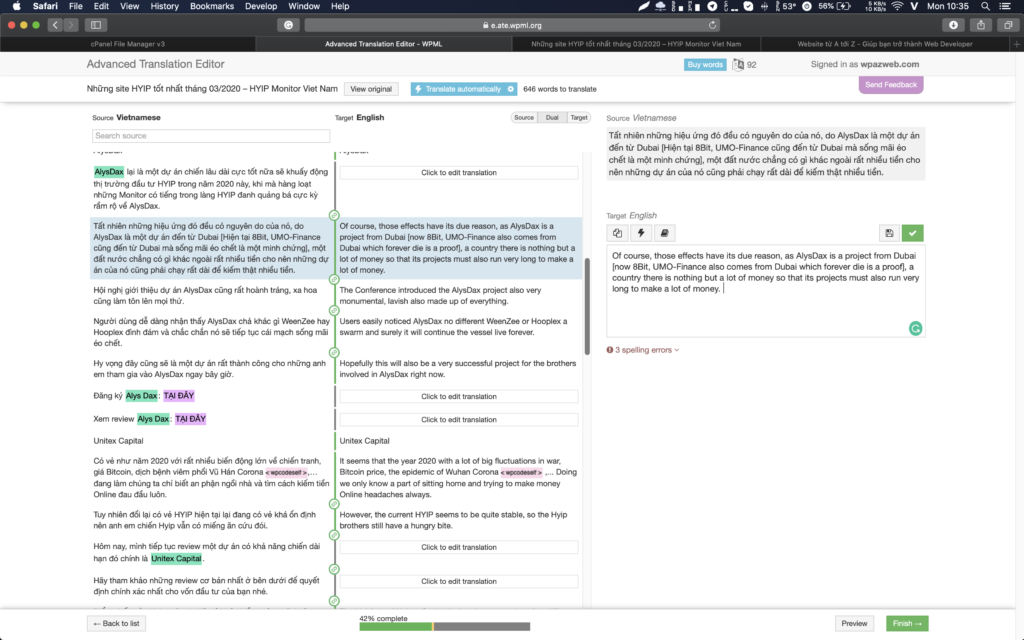Click 'Click to edit translation' for Đăng ký row
Image resolution: width=1024 pixels, height=640 pixels.
click(458, 396)
